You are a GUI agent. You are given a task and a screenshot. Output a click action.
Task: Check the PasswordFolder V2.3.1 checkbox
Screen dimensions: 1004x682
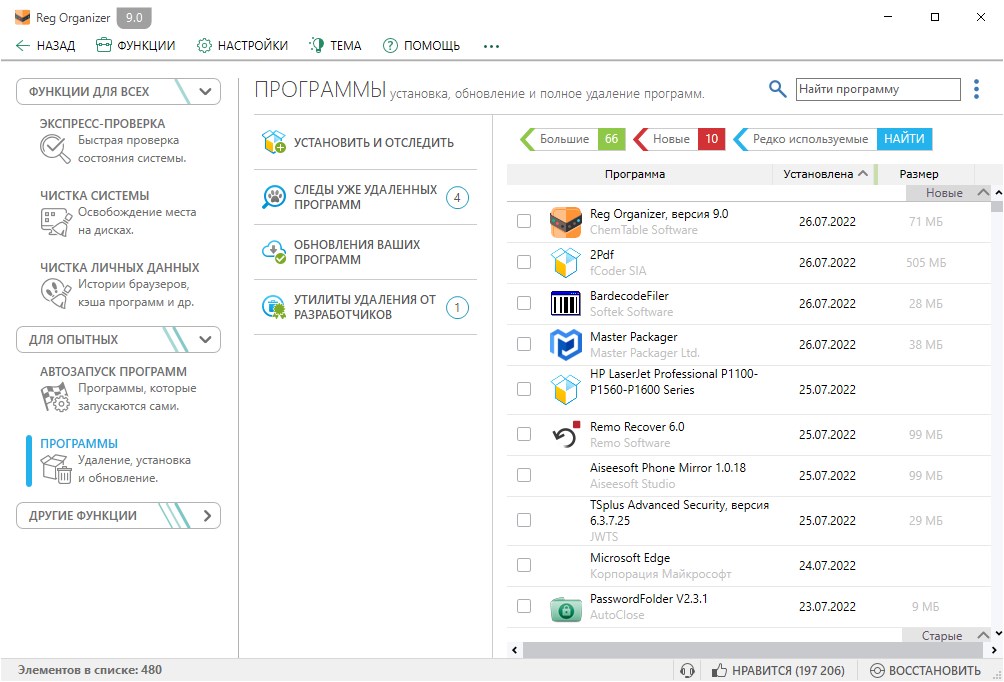524,606
